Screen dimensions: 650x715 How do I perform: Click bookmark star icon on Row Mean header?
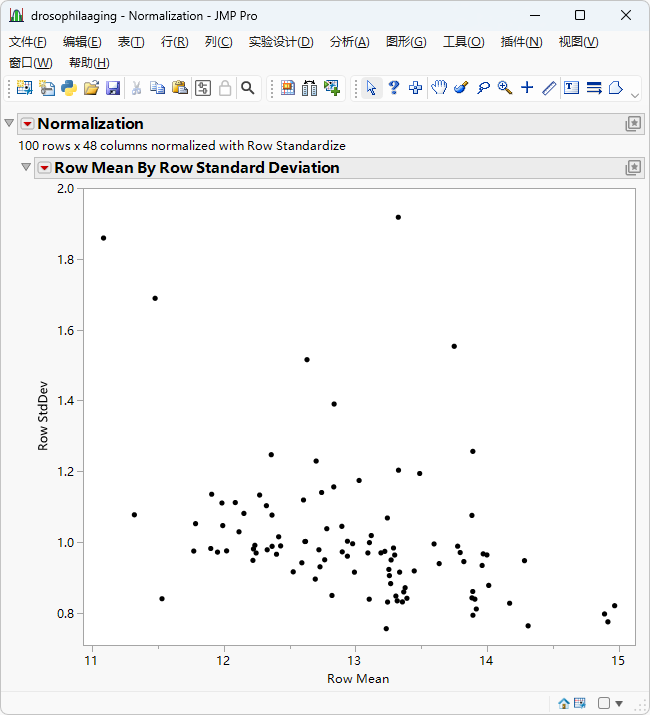633,168
